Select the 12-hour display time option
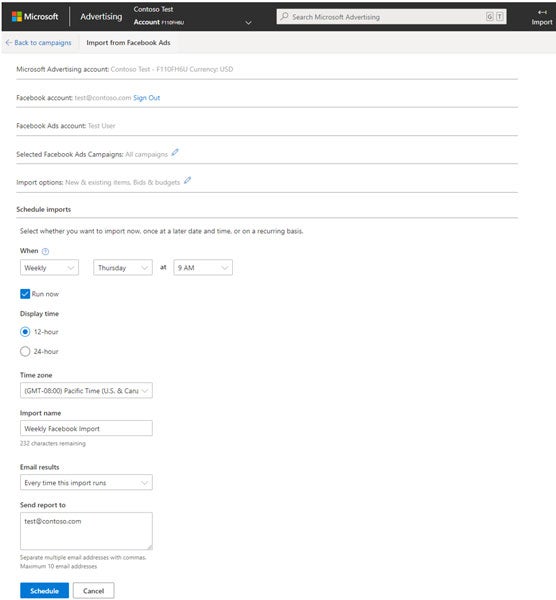 25,332
